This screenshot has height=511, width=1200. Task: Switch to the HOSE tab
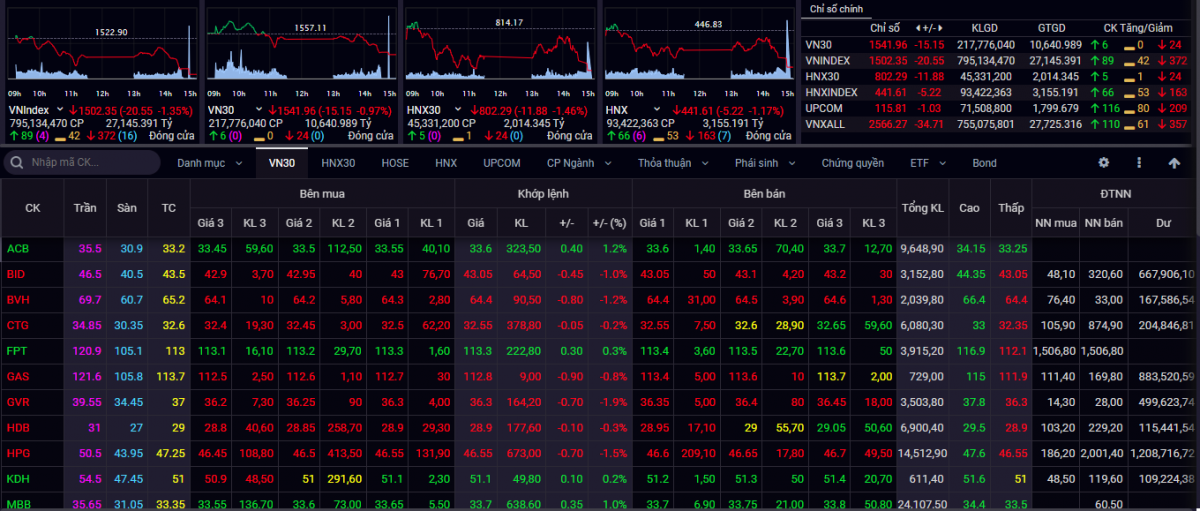coord(396,162)
